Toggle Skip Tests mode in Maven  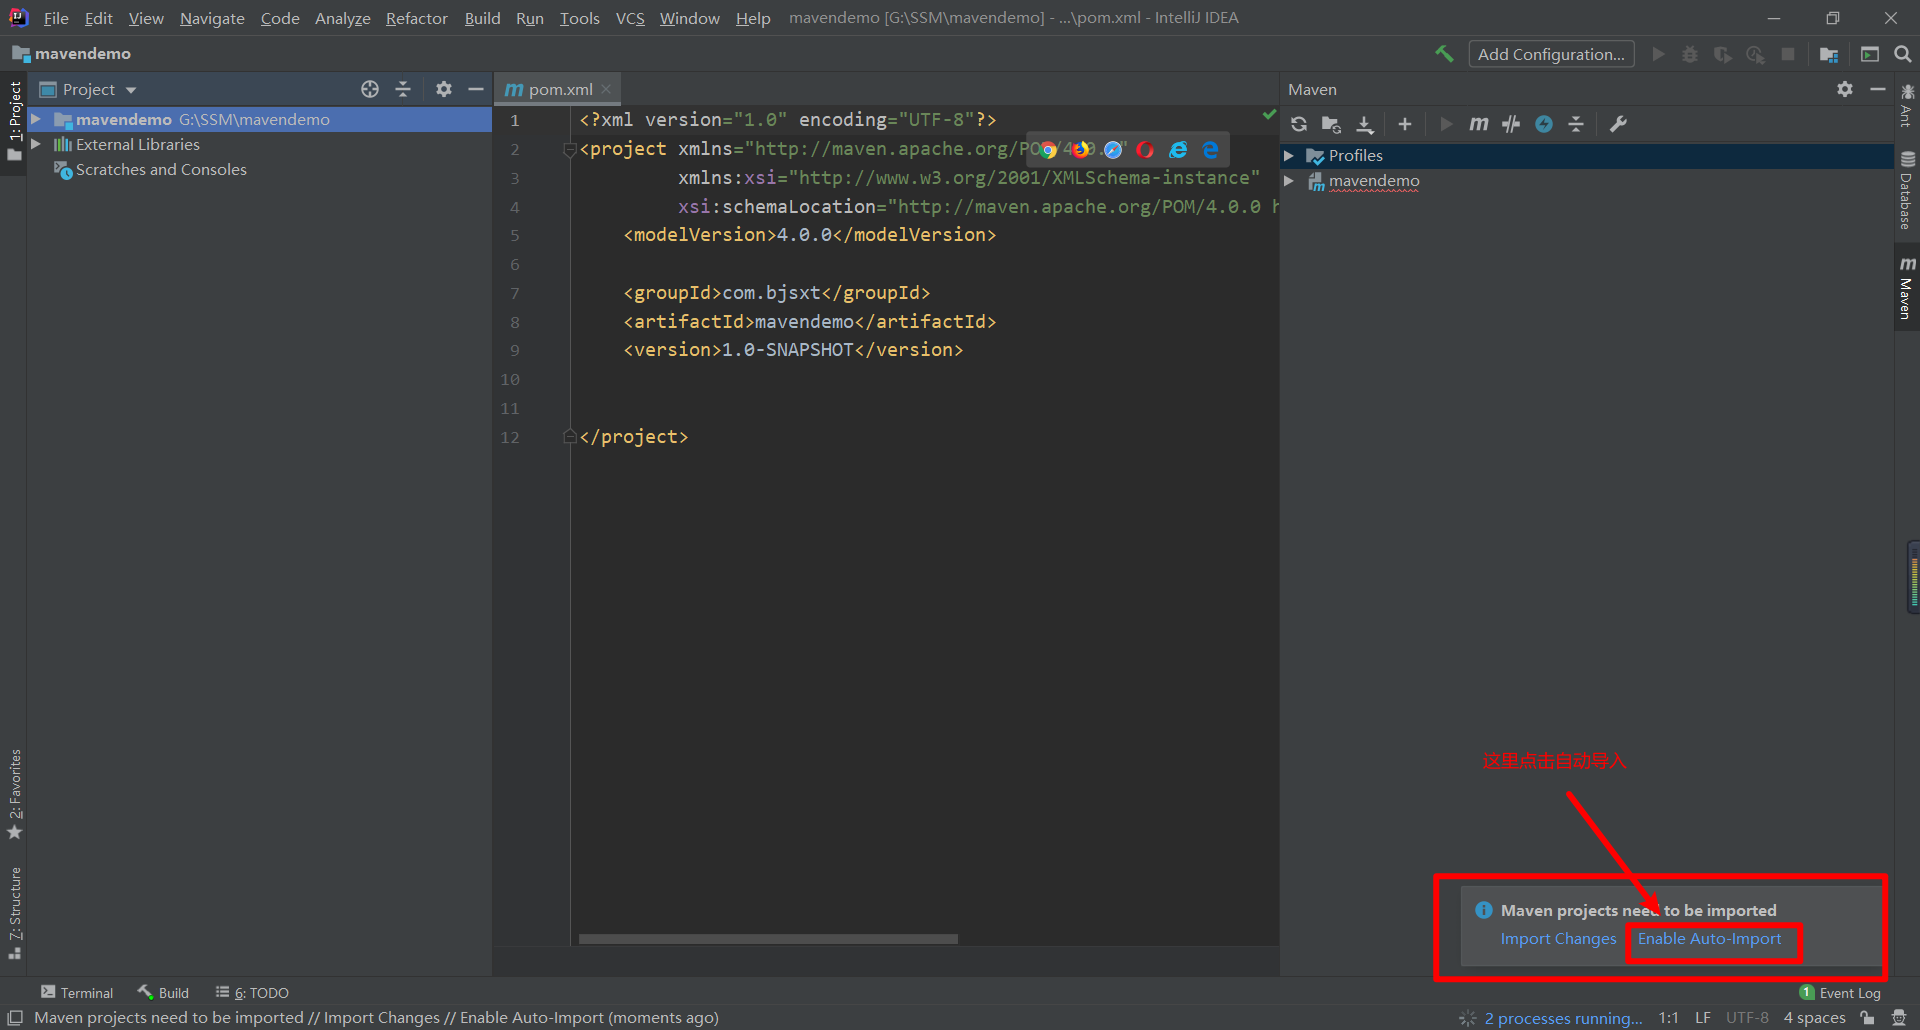1544,124
